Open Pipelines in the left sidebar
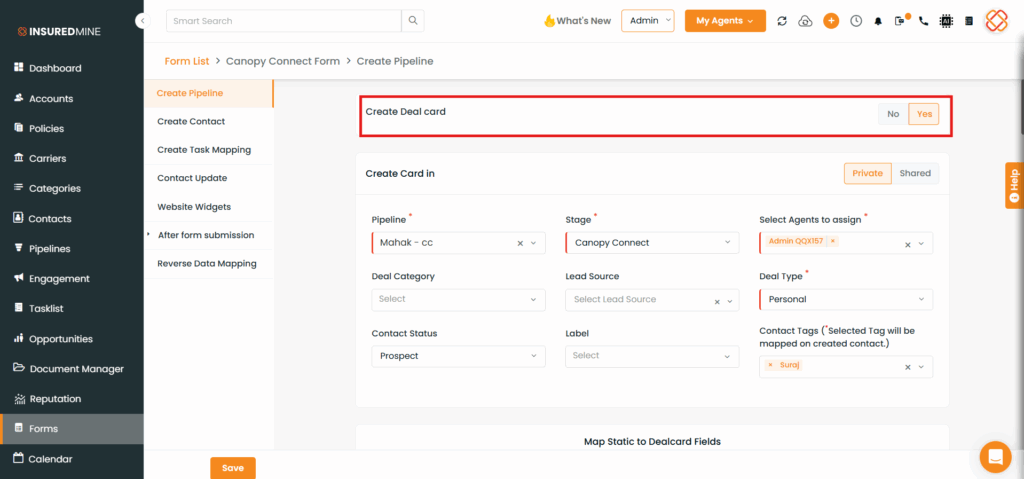The height and width of the screenshot is (479, 1024). click(50, 249)
